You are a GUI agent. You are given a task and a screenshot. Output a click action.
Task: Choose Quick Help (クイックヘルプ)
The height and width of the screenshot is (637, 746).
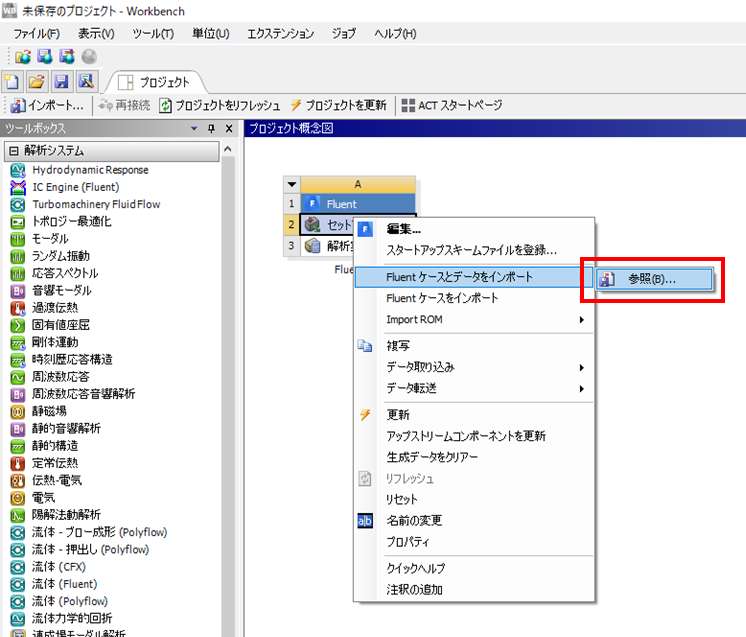pos(474,568)
